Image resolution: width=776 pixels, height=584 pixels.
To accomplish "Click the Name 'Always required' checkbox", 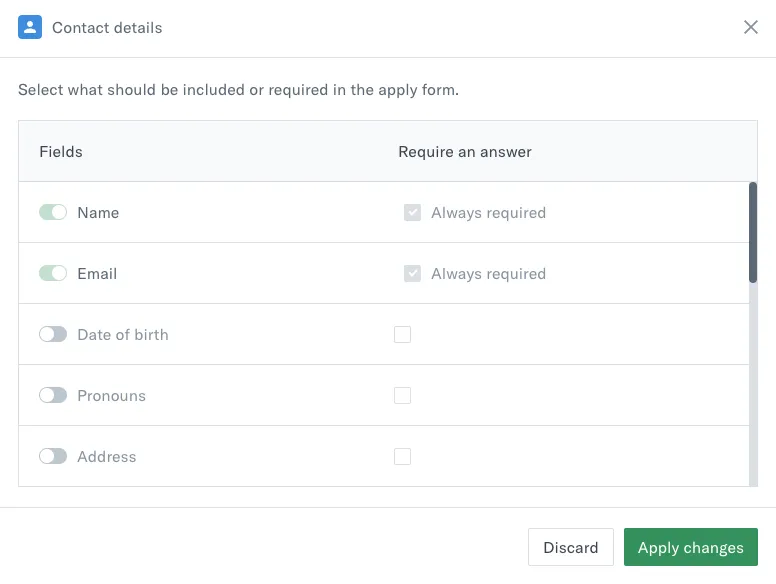I will tap(412, 212).
